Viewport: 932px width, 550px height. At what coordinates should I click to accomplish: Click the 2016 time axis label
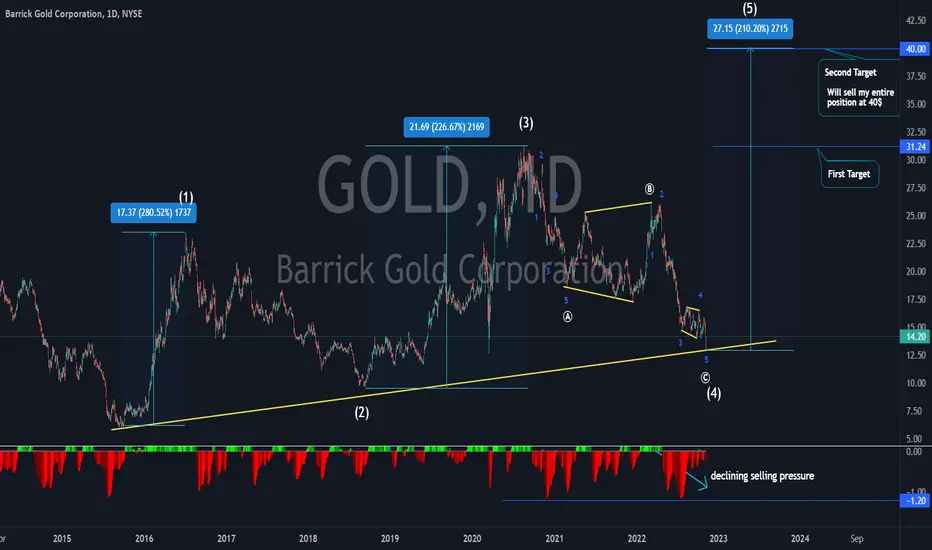tap(144, 539)
